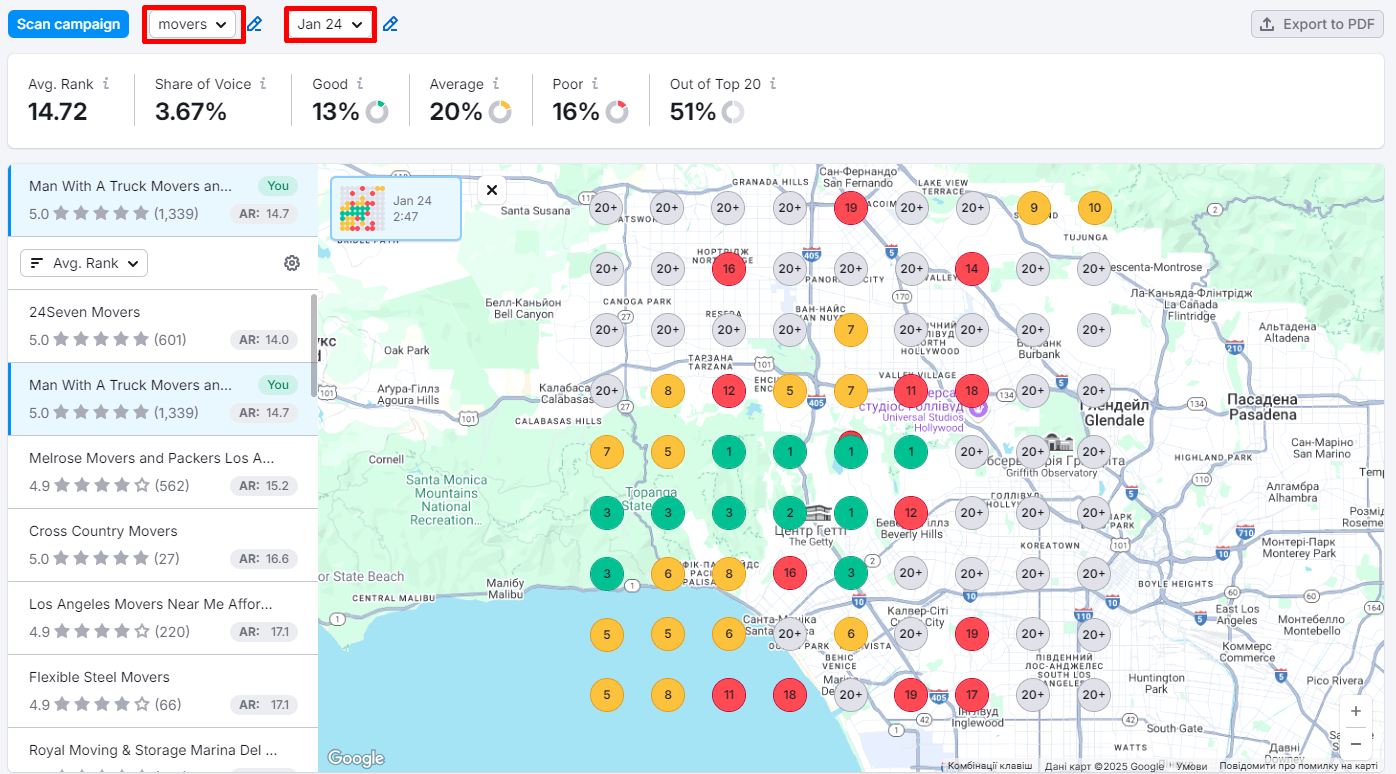1396x774 pixels.
Task: Click the red Poor donut chart icon
Action: click(x=617, y=112)
